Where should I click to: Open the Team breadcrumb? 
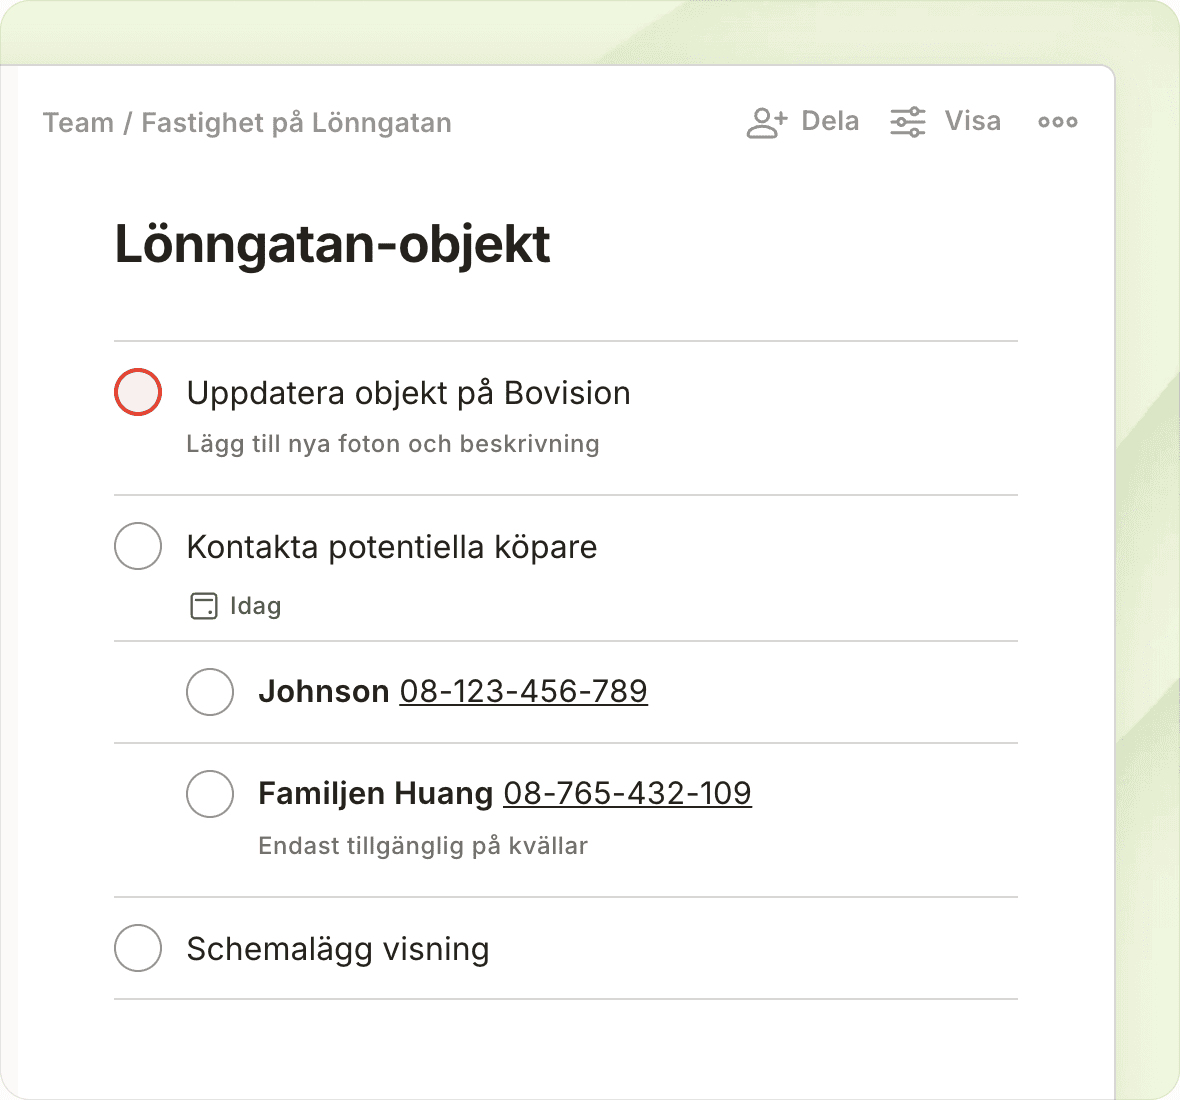pos(78,123)
